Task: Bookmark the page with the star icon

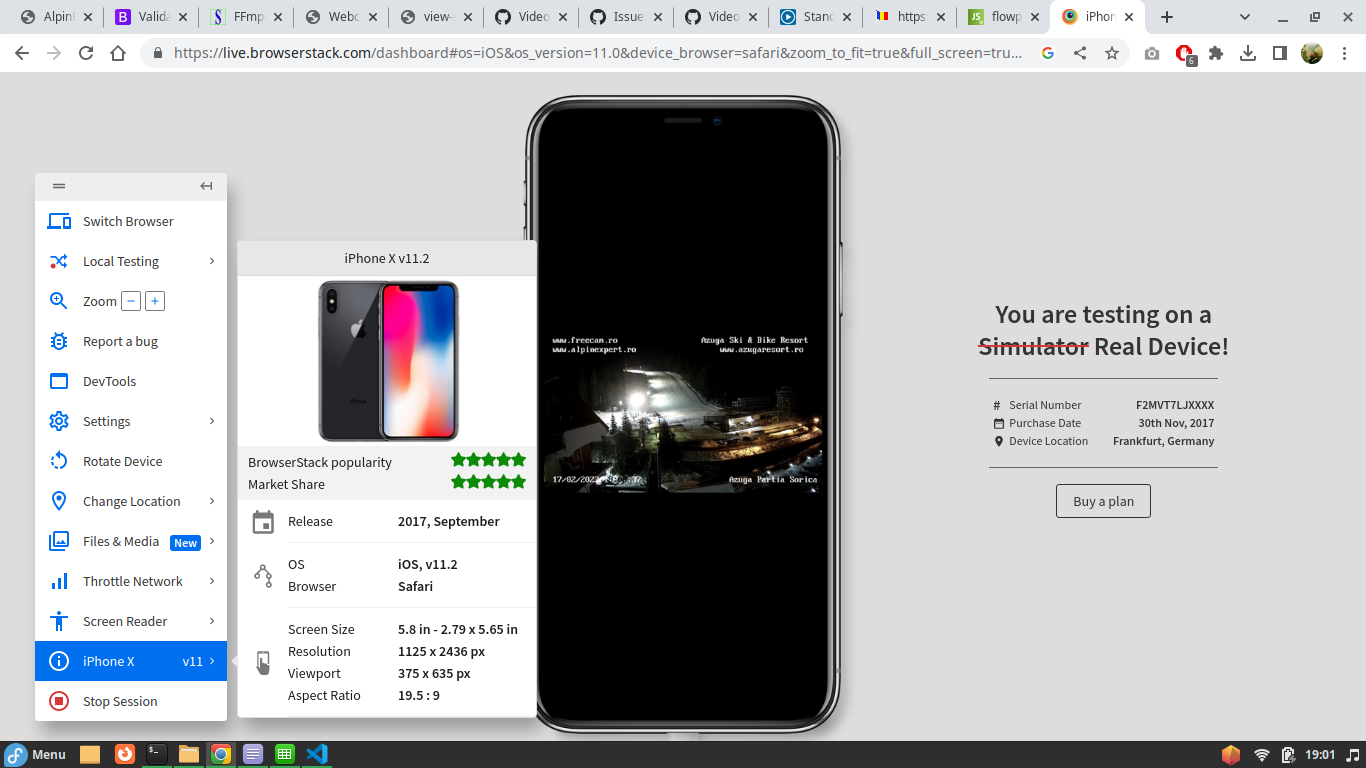Action: click(1112, 54)
